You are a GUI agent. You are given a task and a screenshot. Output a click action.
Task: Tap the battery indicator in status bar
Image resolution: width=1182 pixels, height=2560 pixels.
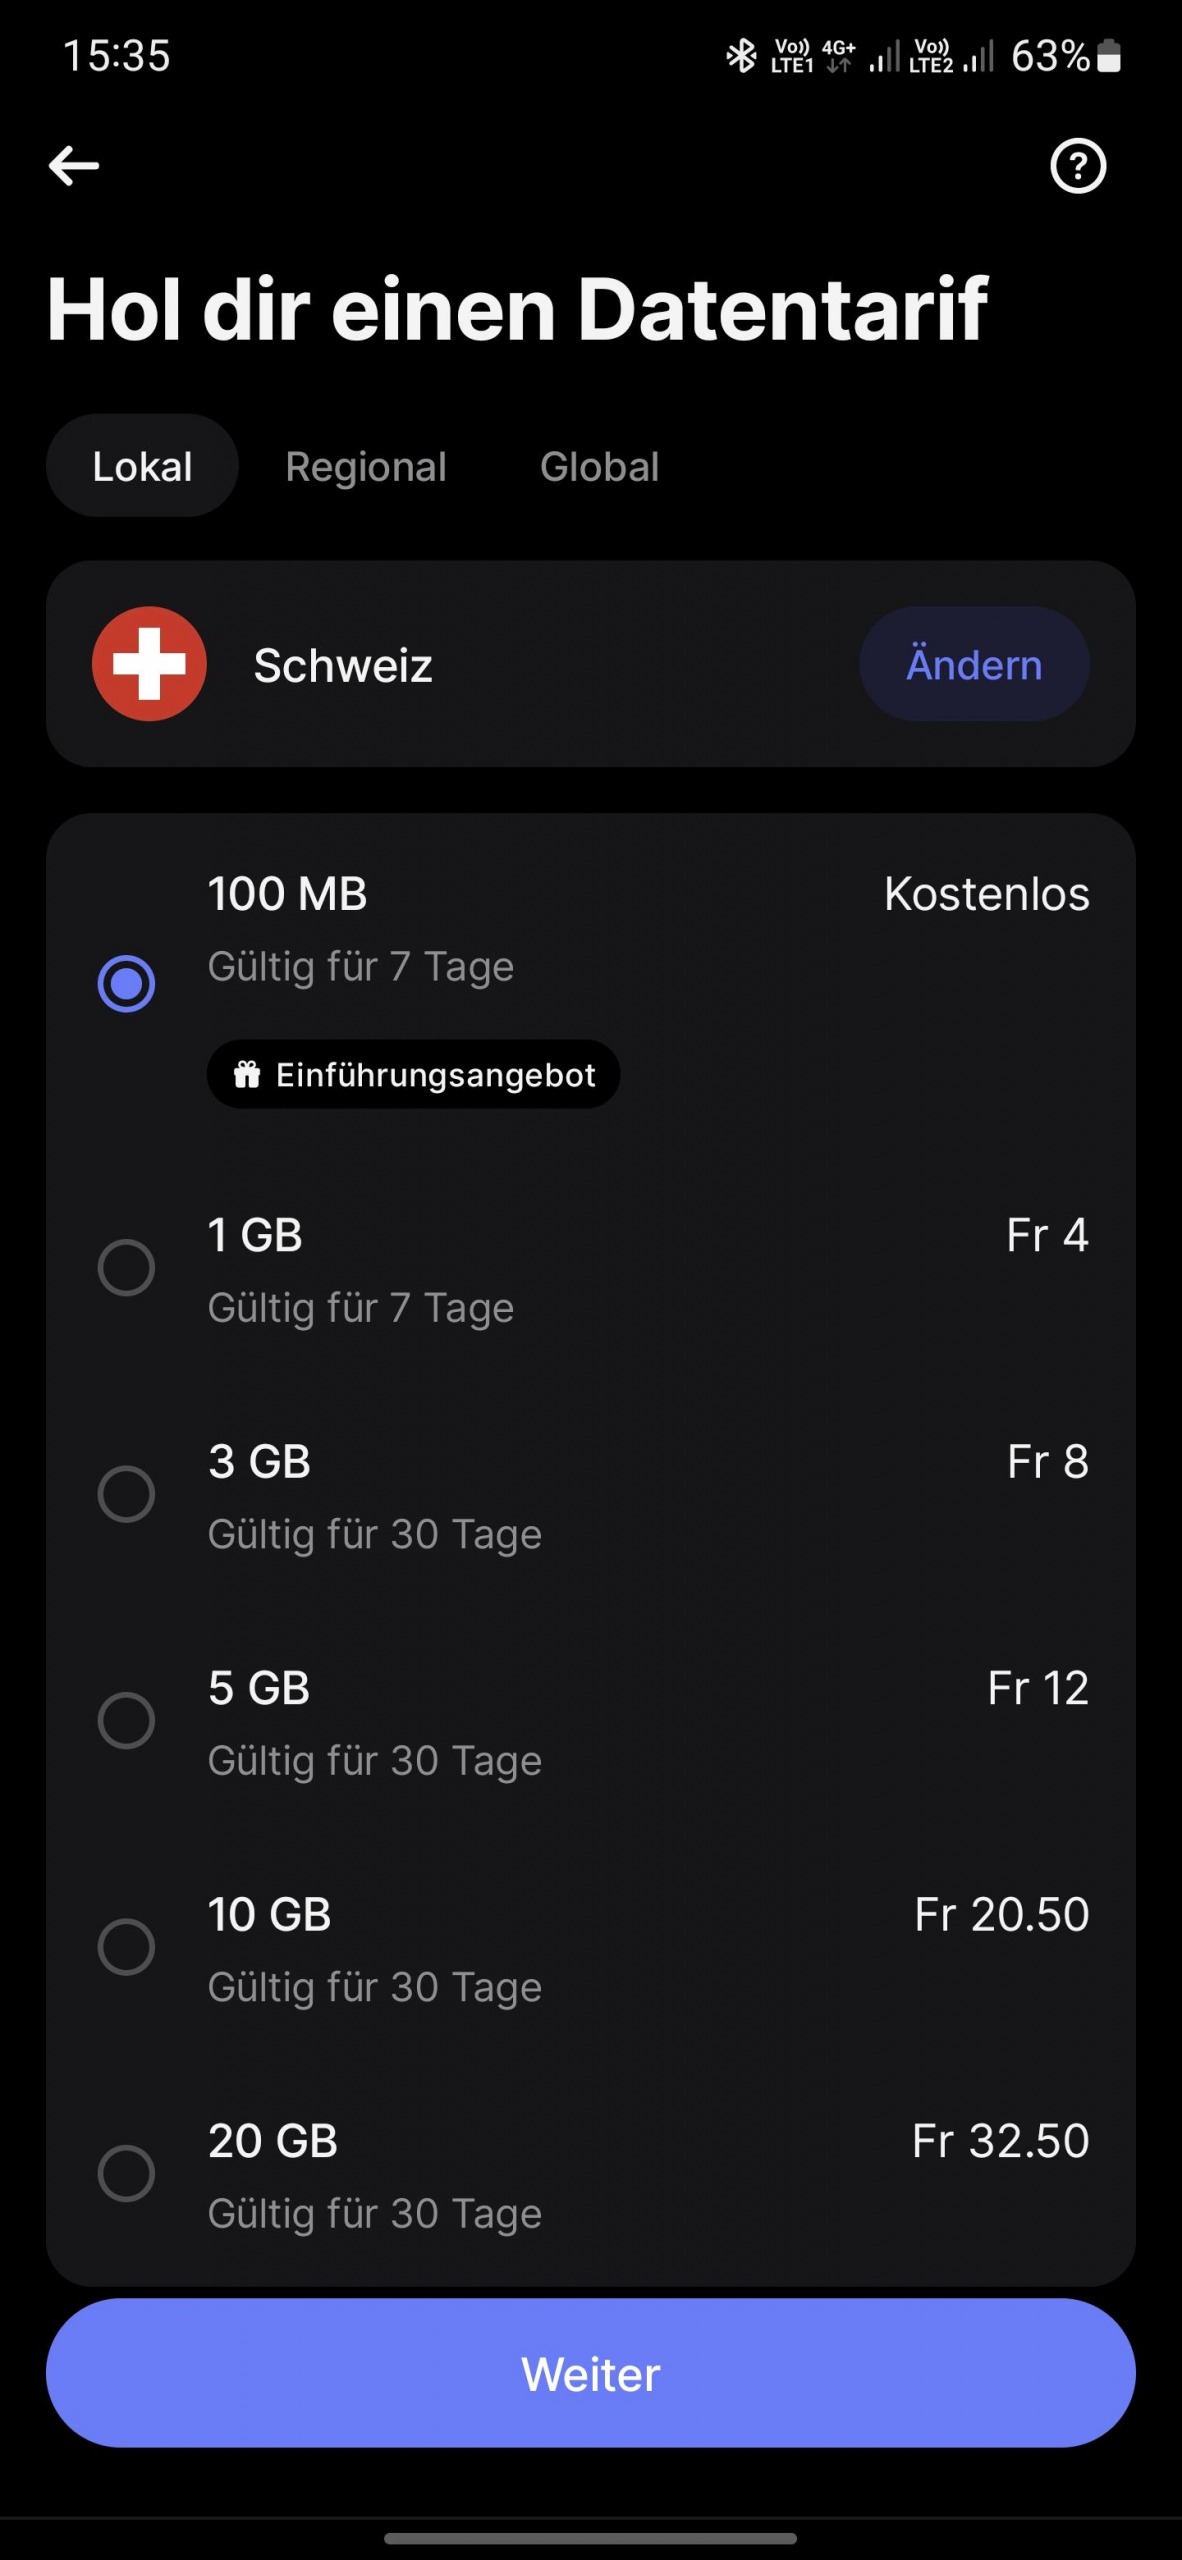coord(1108,56)
